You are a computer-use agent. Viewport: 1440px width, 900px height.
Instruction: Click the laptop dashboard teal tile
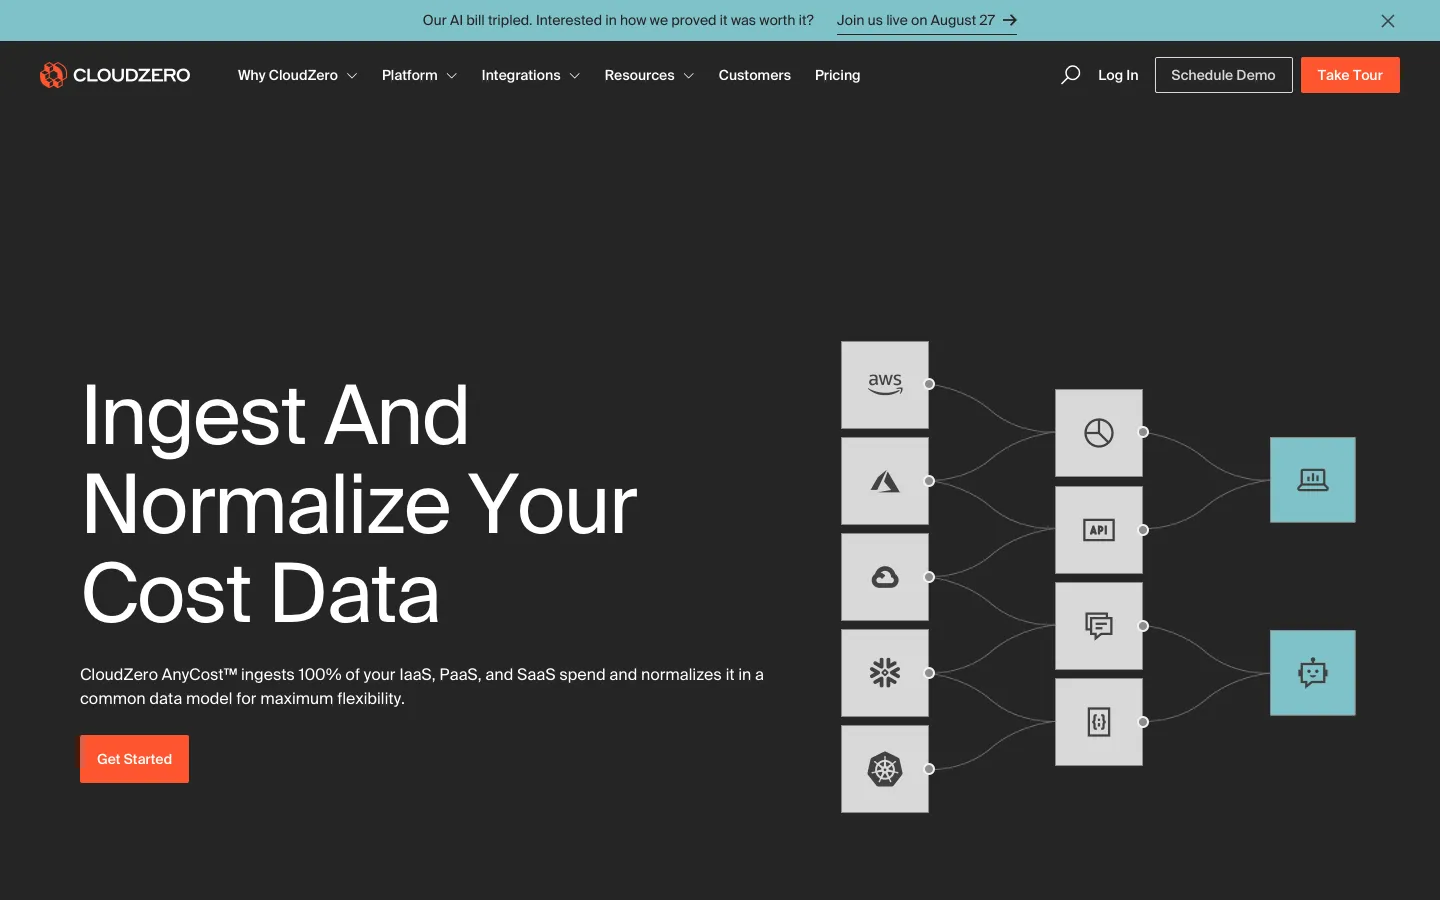1313,480
